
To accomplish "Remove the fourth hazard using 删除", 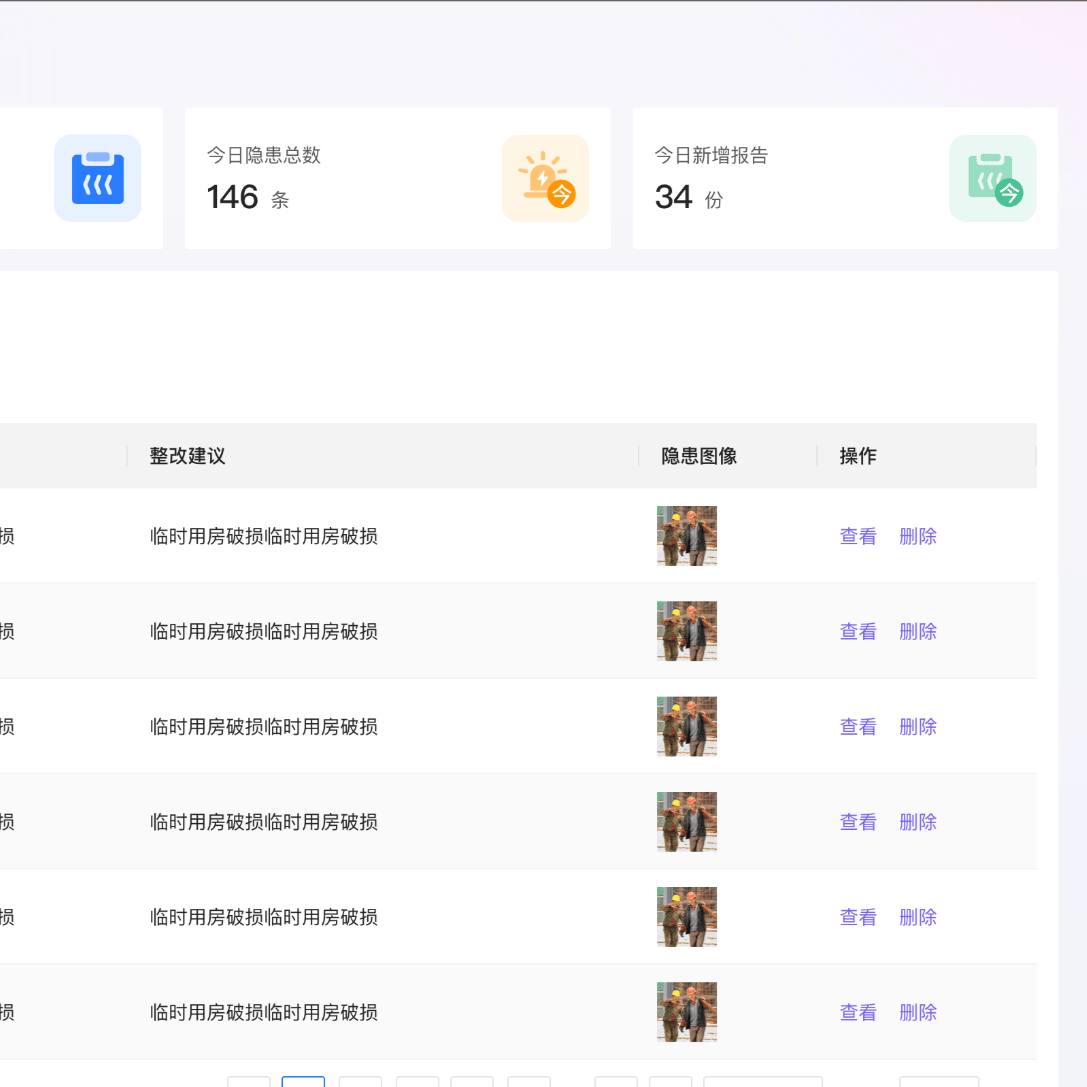I will click(x=917, y=821).
